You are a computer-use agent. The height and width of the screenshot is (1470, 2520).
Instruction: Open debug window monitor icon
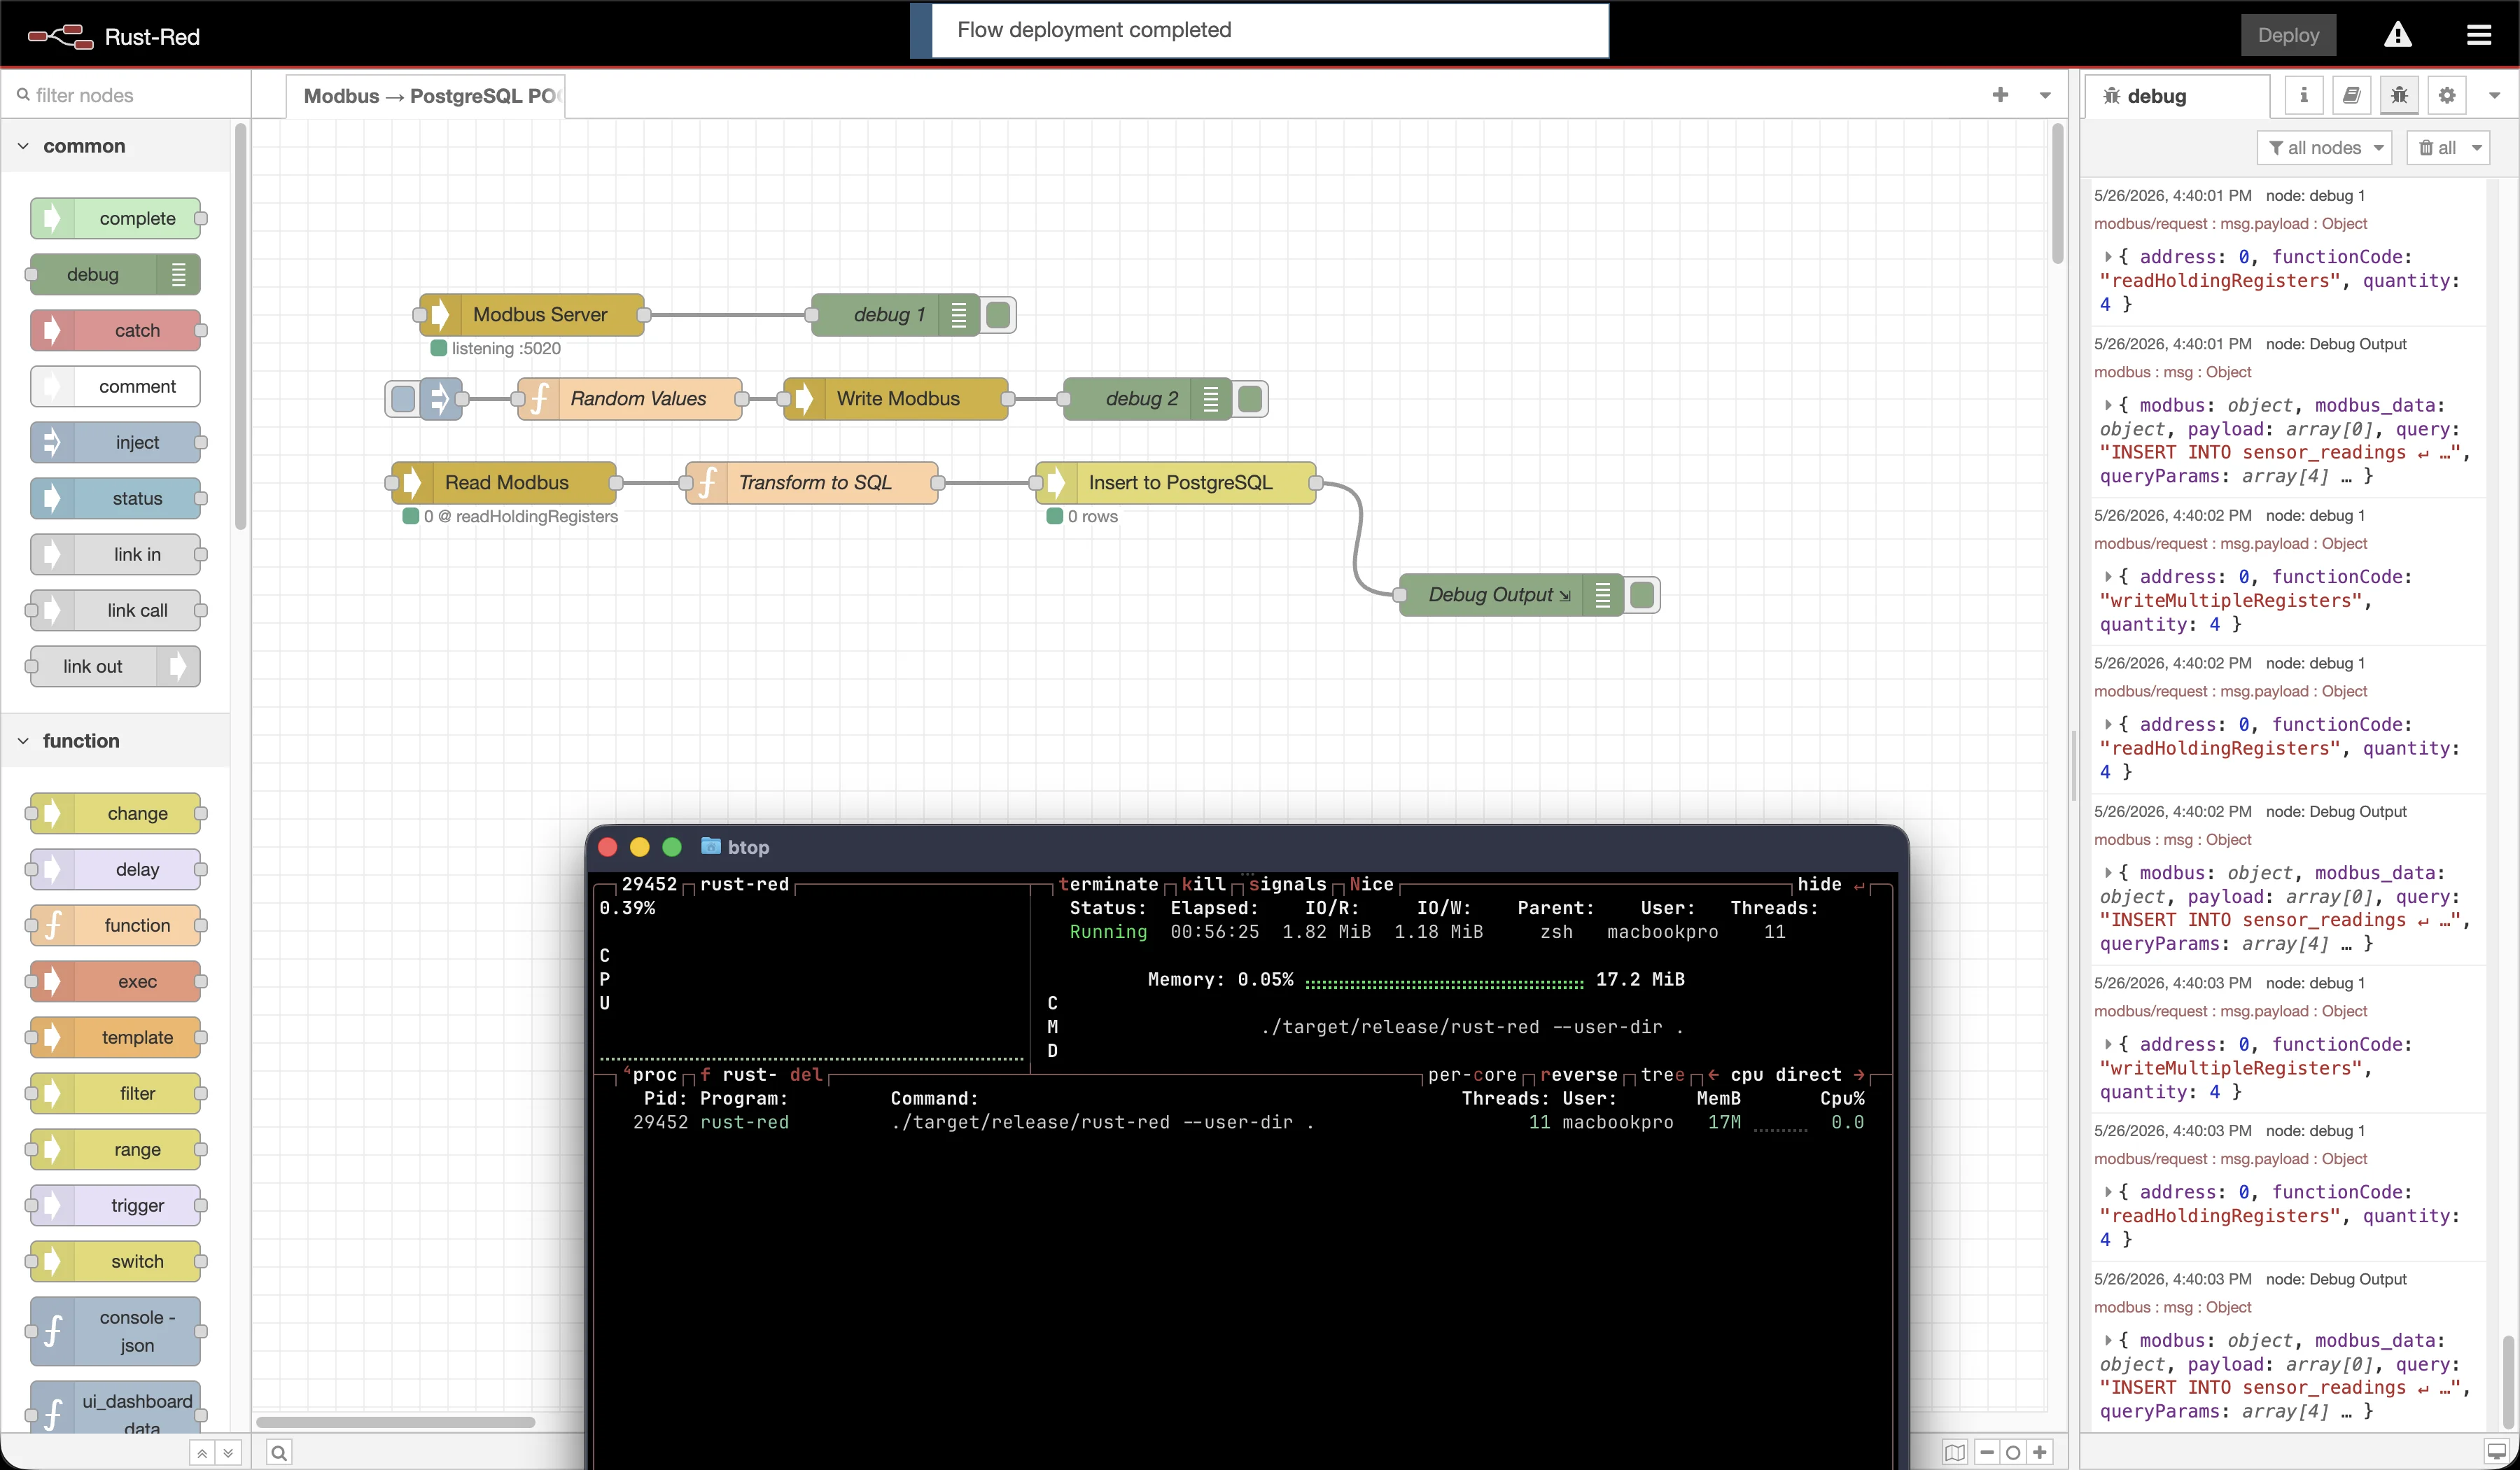(2497, 1452)
